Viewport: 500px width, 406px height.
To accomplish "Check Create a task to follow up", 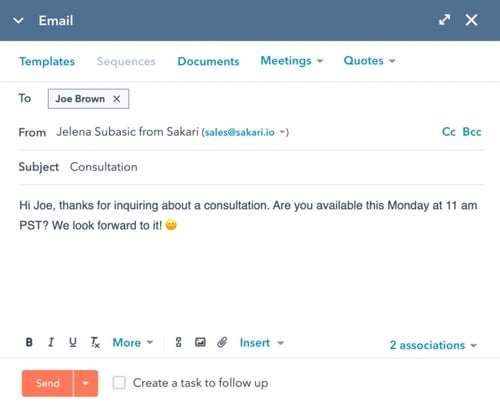I will [x=119, y=383].
